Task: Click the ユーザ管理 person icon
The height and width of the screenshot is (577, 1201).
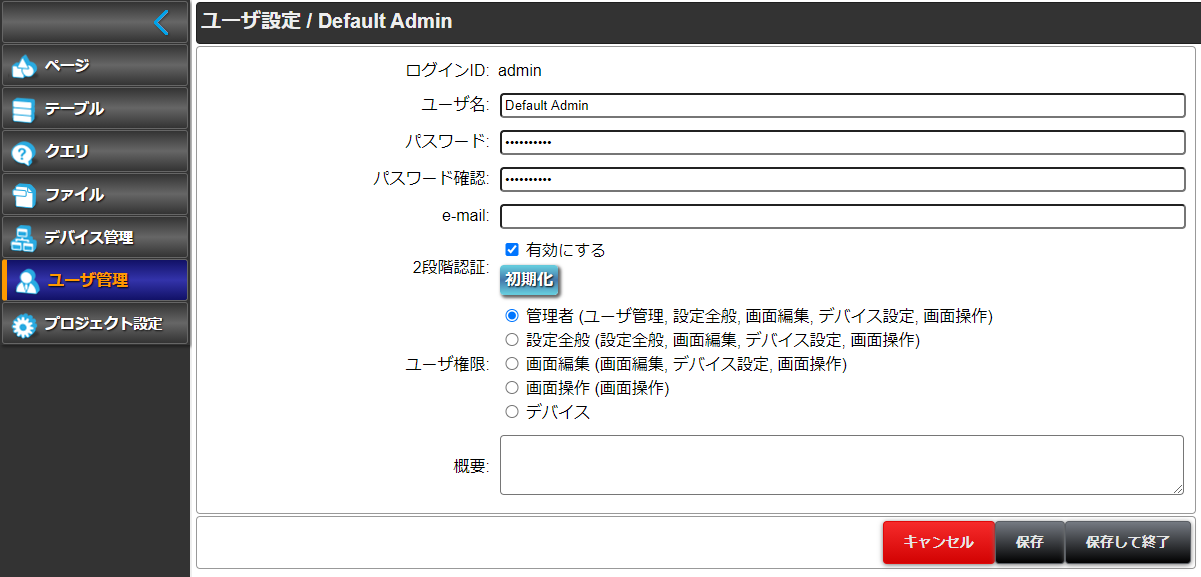Action: (28, 281)
